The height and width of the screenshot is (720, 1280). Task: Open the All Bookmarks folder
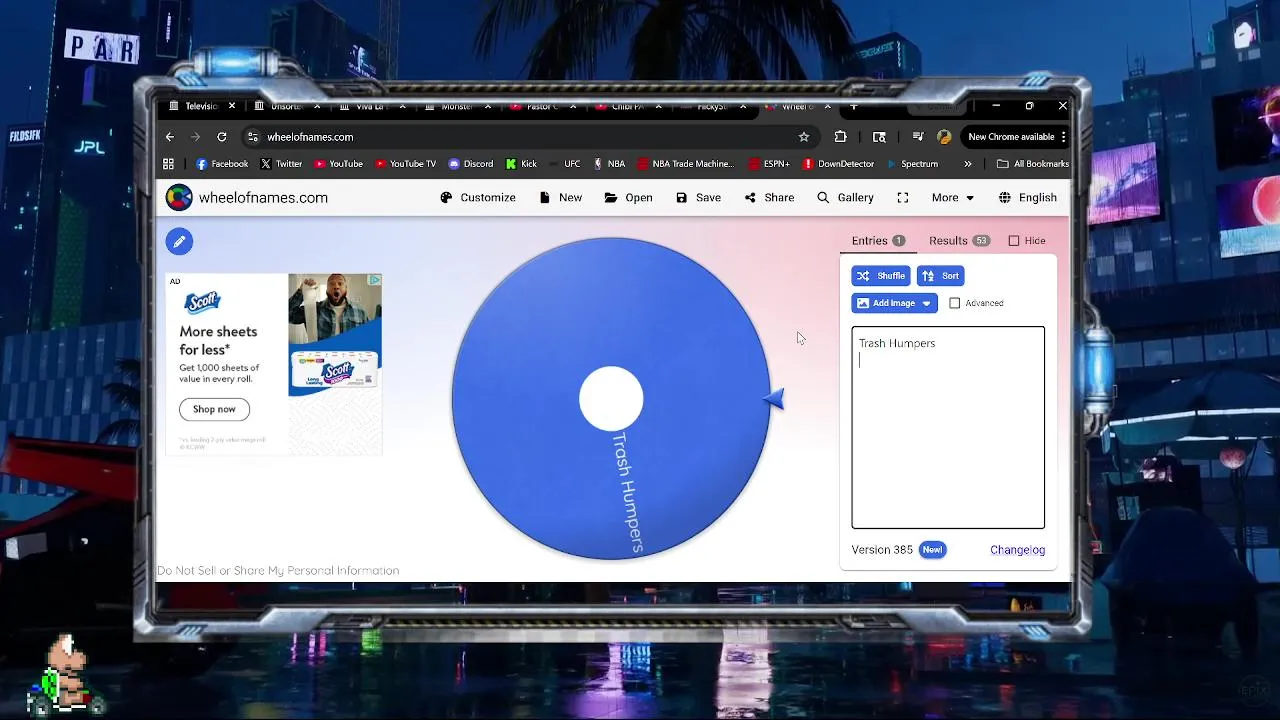[x=1033, y=164]
